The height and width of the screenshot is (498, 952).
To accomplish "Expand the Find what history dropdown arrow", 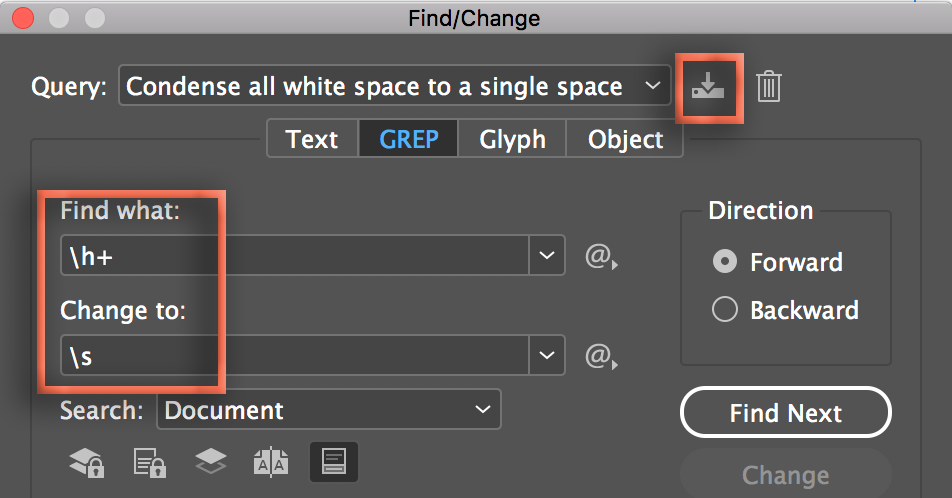I will [546, 256].
